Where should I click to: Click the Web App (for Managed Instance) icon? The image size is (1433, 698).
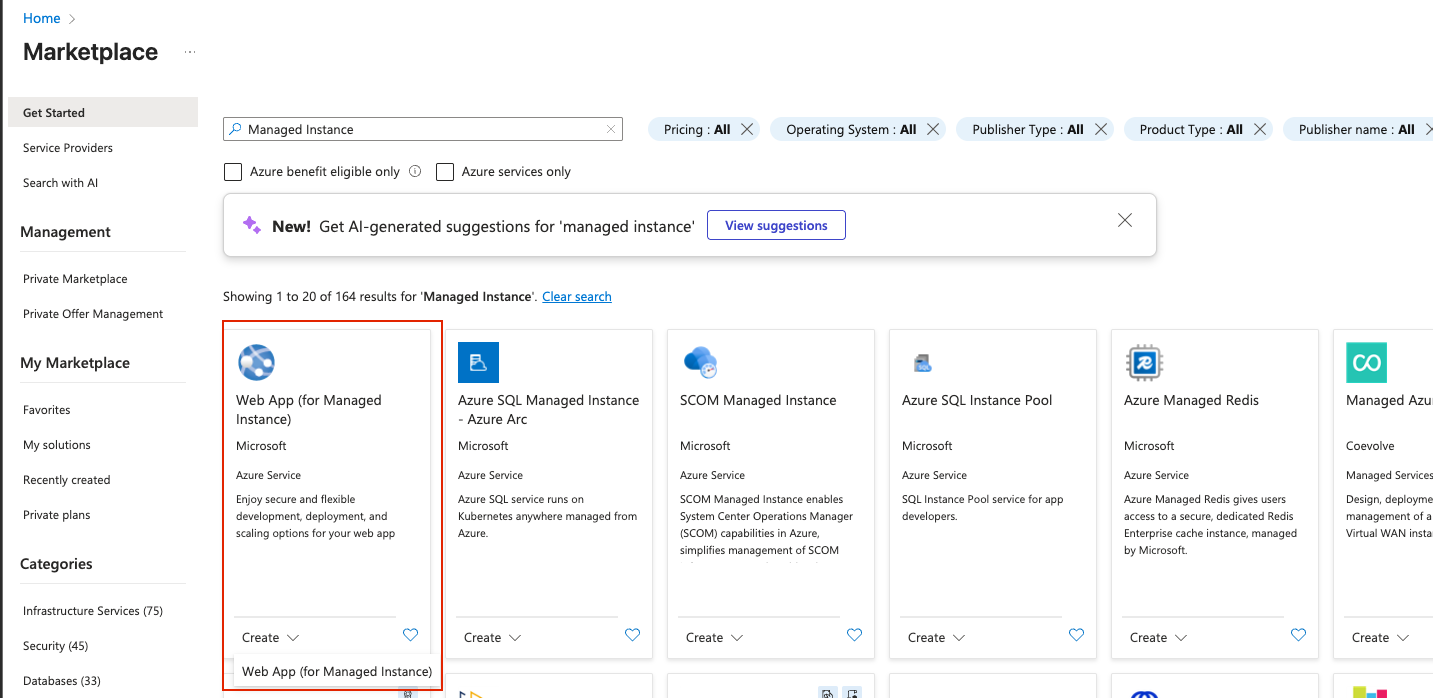pos(256,362)
